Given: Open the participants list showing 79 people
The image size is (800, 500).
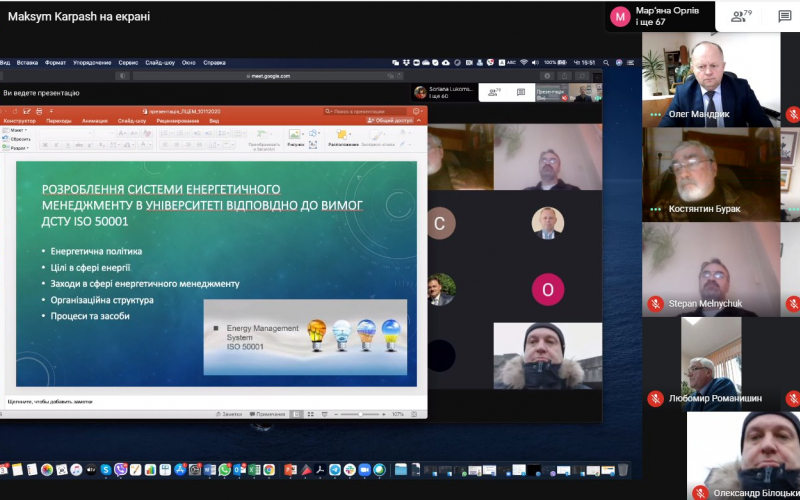Looking at the screenshot, I should (x=741, y=16).
